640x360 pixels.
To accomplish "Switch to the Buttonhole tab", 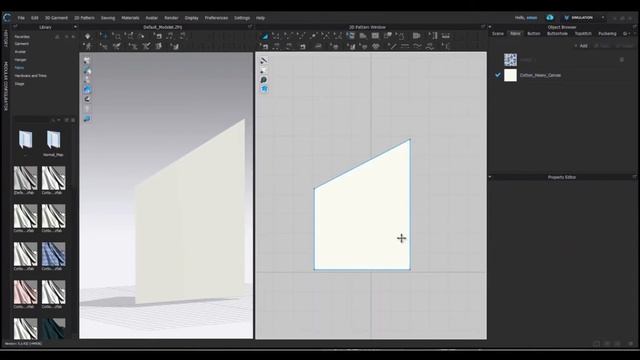I will pos(557,33).
